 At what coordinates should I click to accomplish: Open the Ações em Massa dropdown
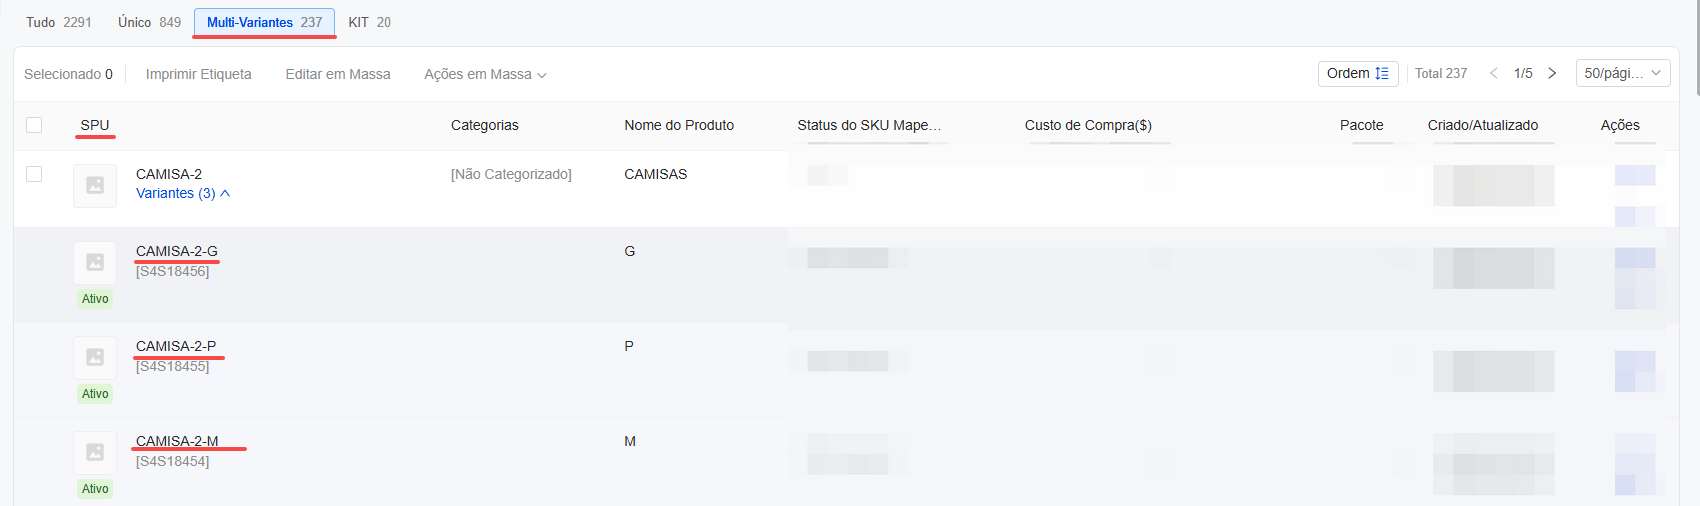click(x=485, y=74)
